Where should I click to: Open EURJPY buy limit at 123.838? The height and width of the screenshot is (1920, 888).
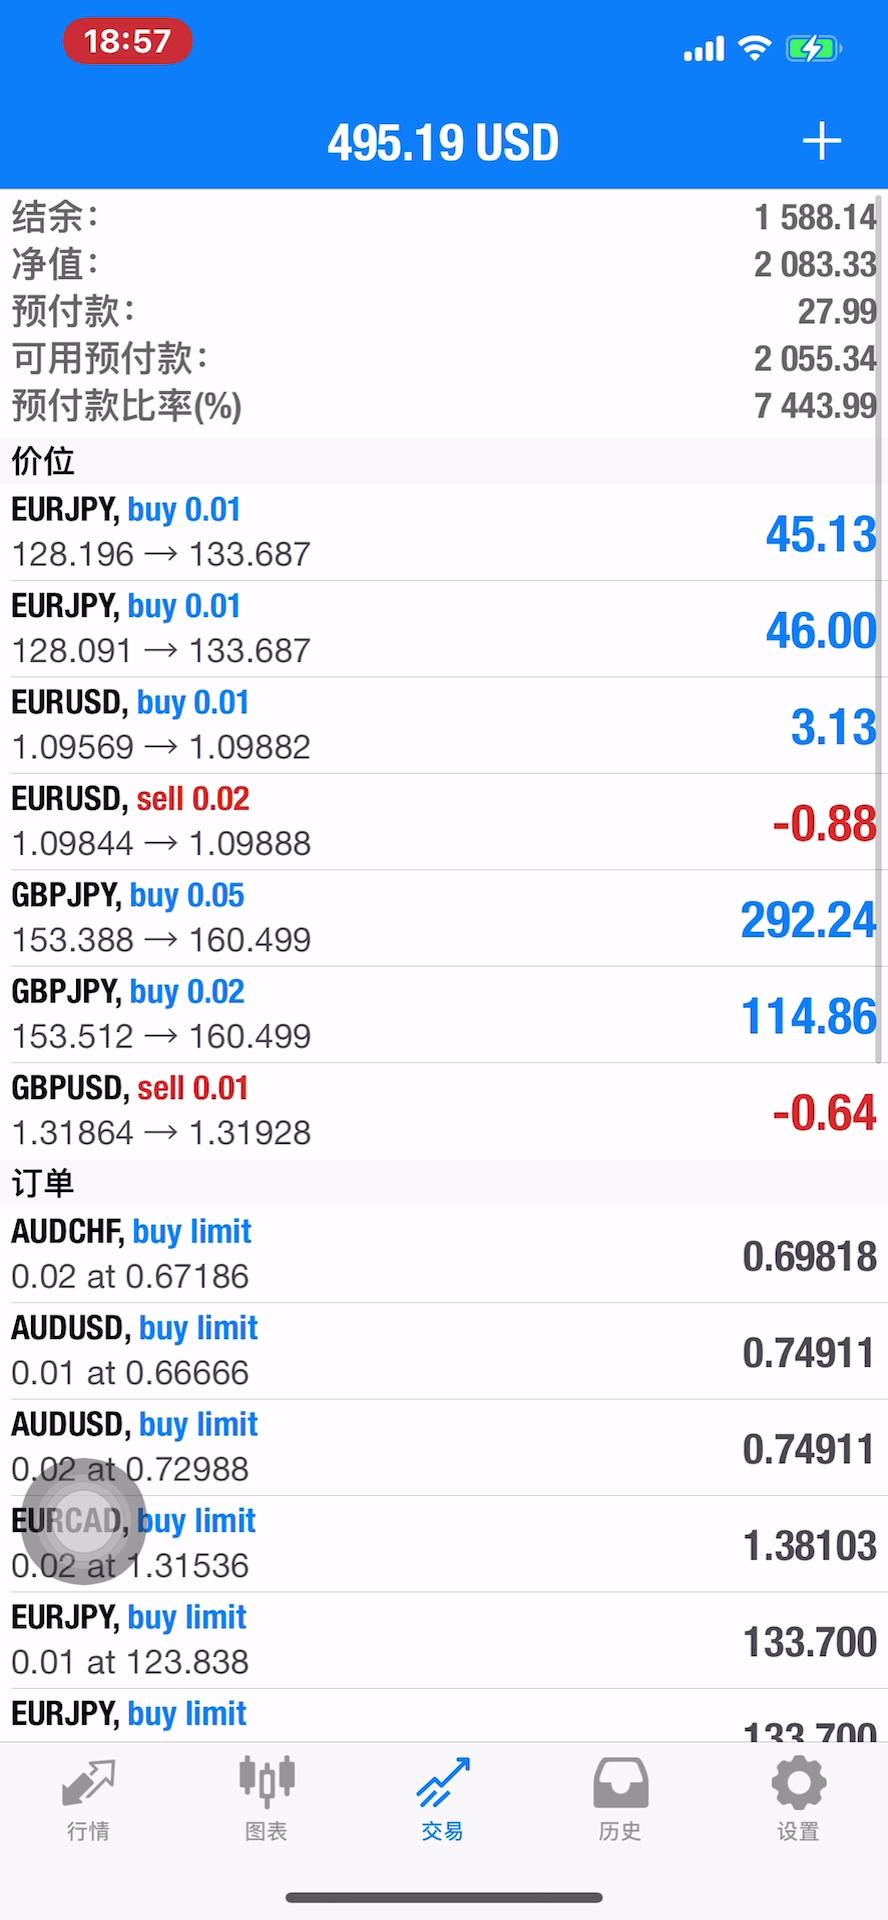[x=444, y=1640]
